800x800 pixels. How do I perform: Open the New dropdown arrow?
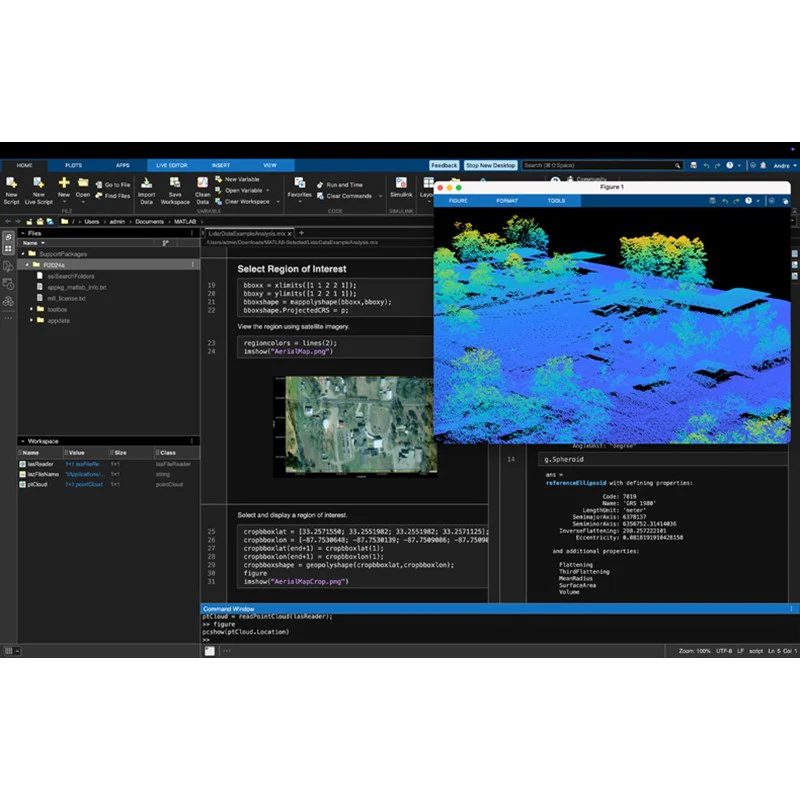pyautogui.click(x=64, y=202)
